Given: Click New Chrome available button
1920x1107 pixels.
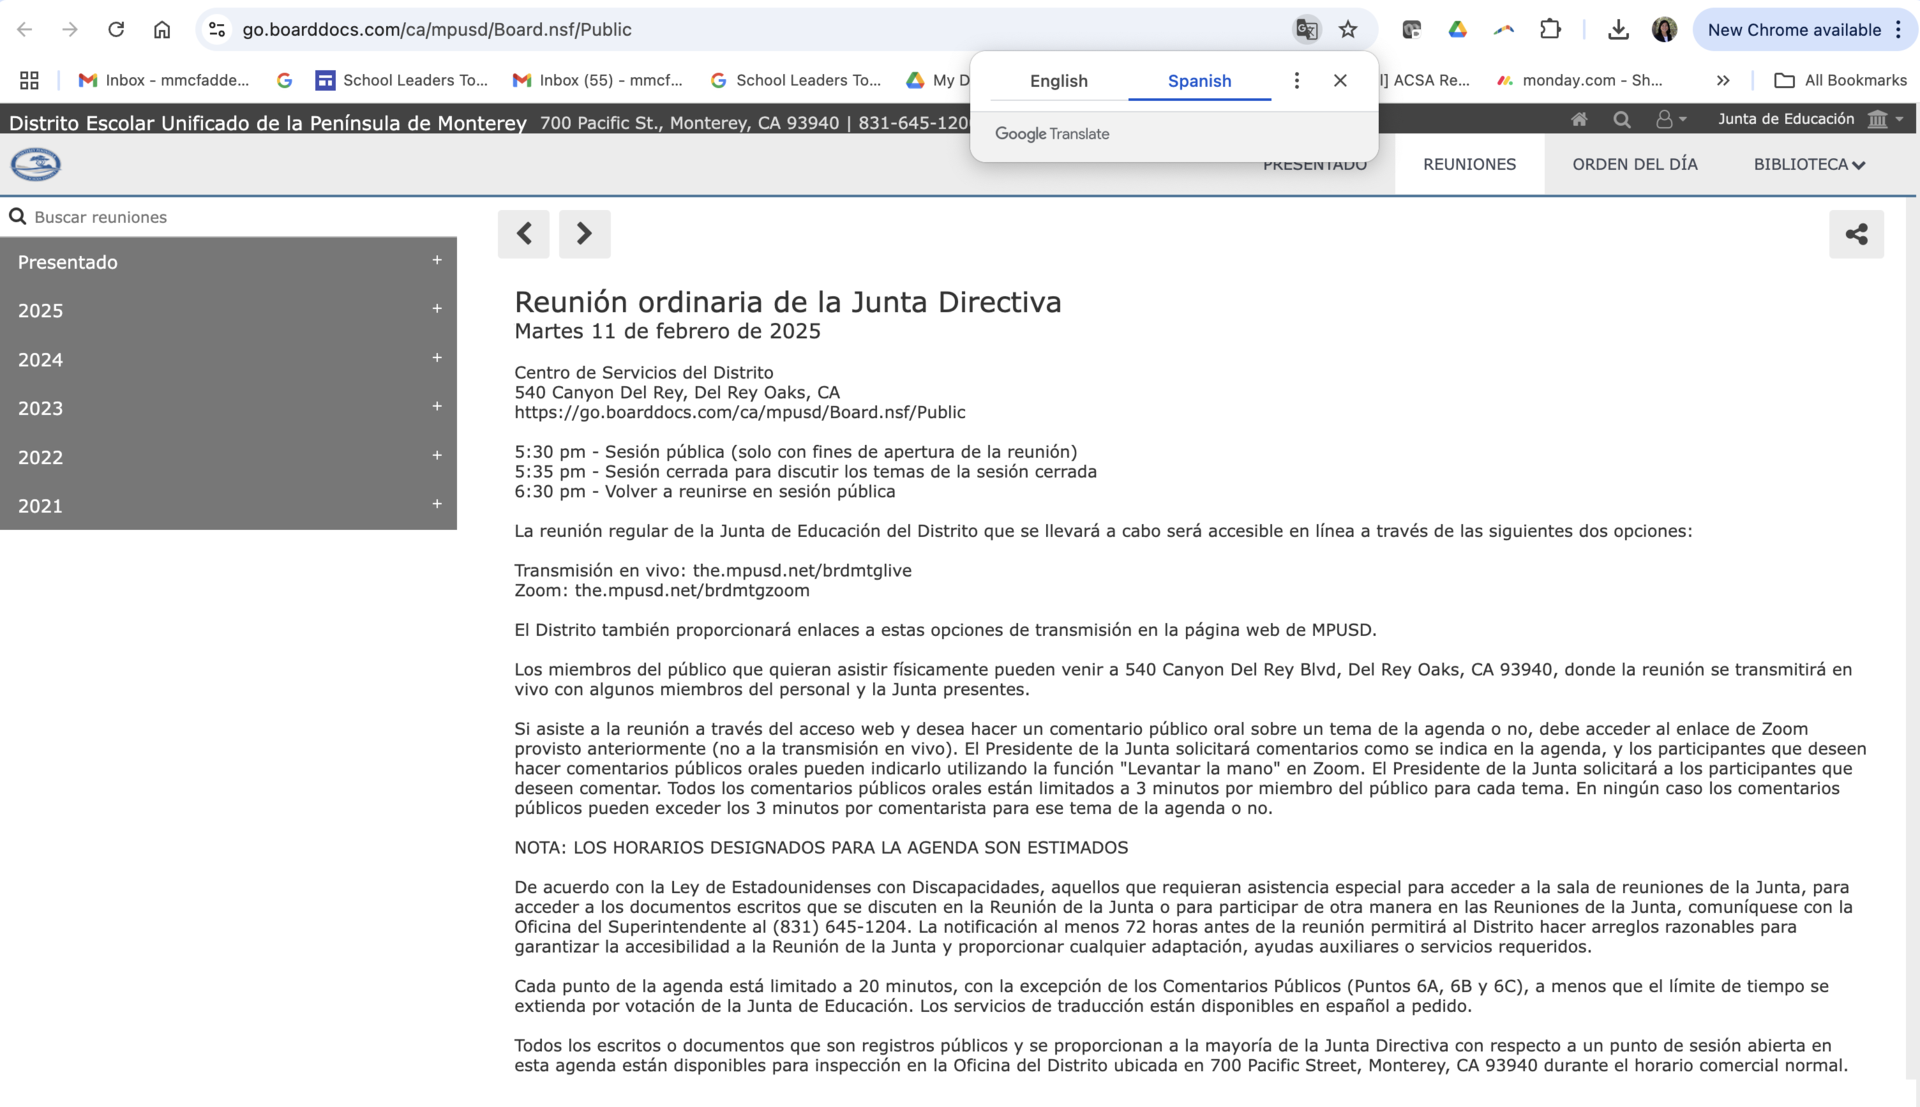Looking at the screenshot, I should click(1794, 29).
